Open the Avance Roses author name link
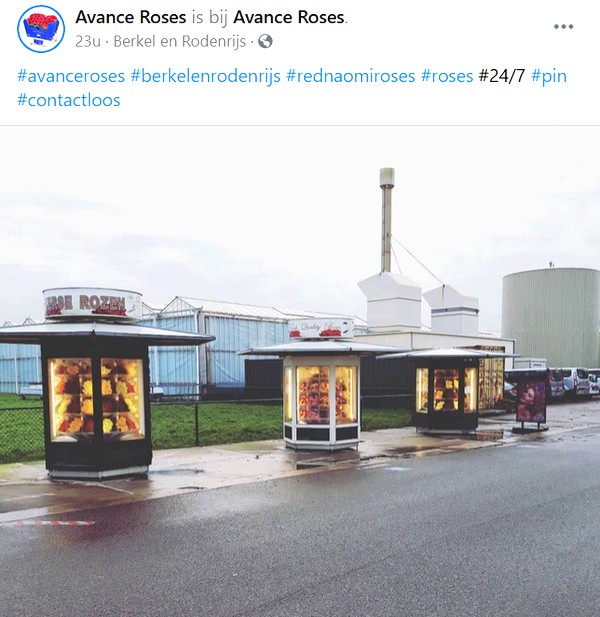Screen dimensions: 600x617 pyautogui.click(x=131, y=17)
